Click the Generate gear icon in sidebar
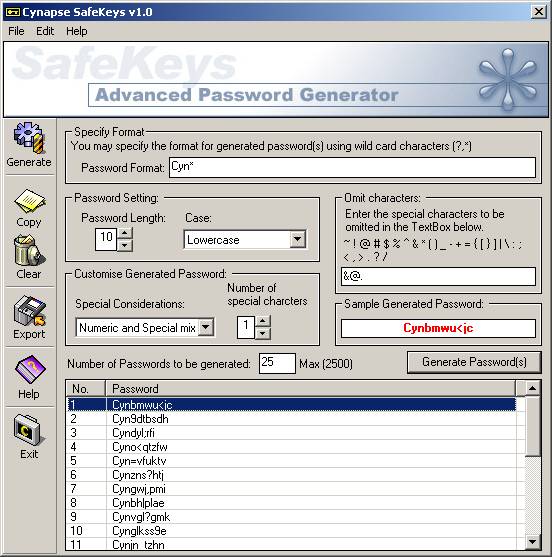 coord(29,138)
